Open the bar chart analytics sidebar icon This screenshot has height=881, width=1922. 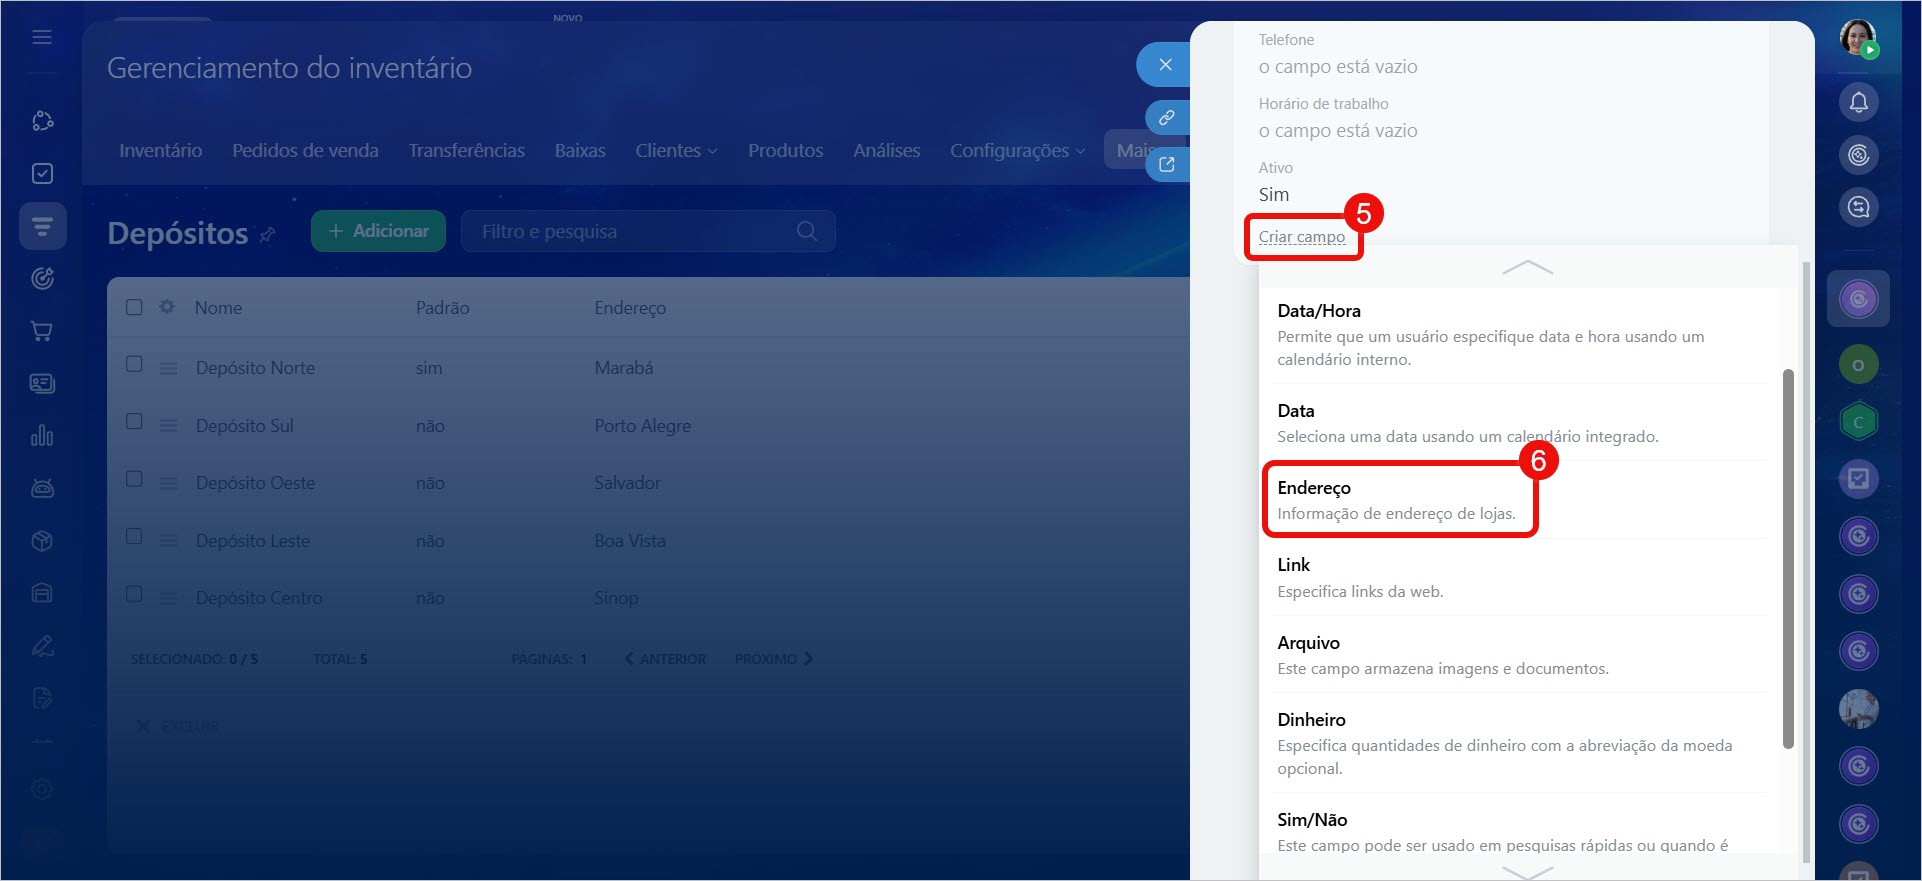(42, 436)
